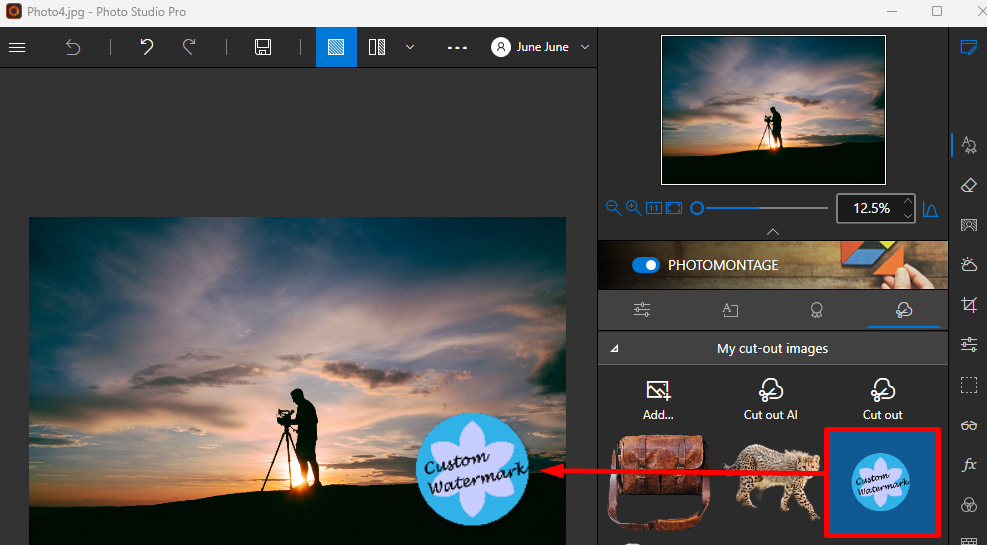Toggle the PHOTOMONTAGE switch off
987x545 pixels.
tap(646, 265)
